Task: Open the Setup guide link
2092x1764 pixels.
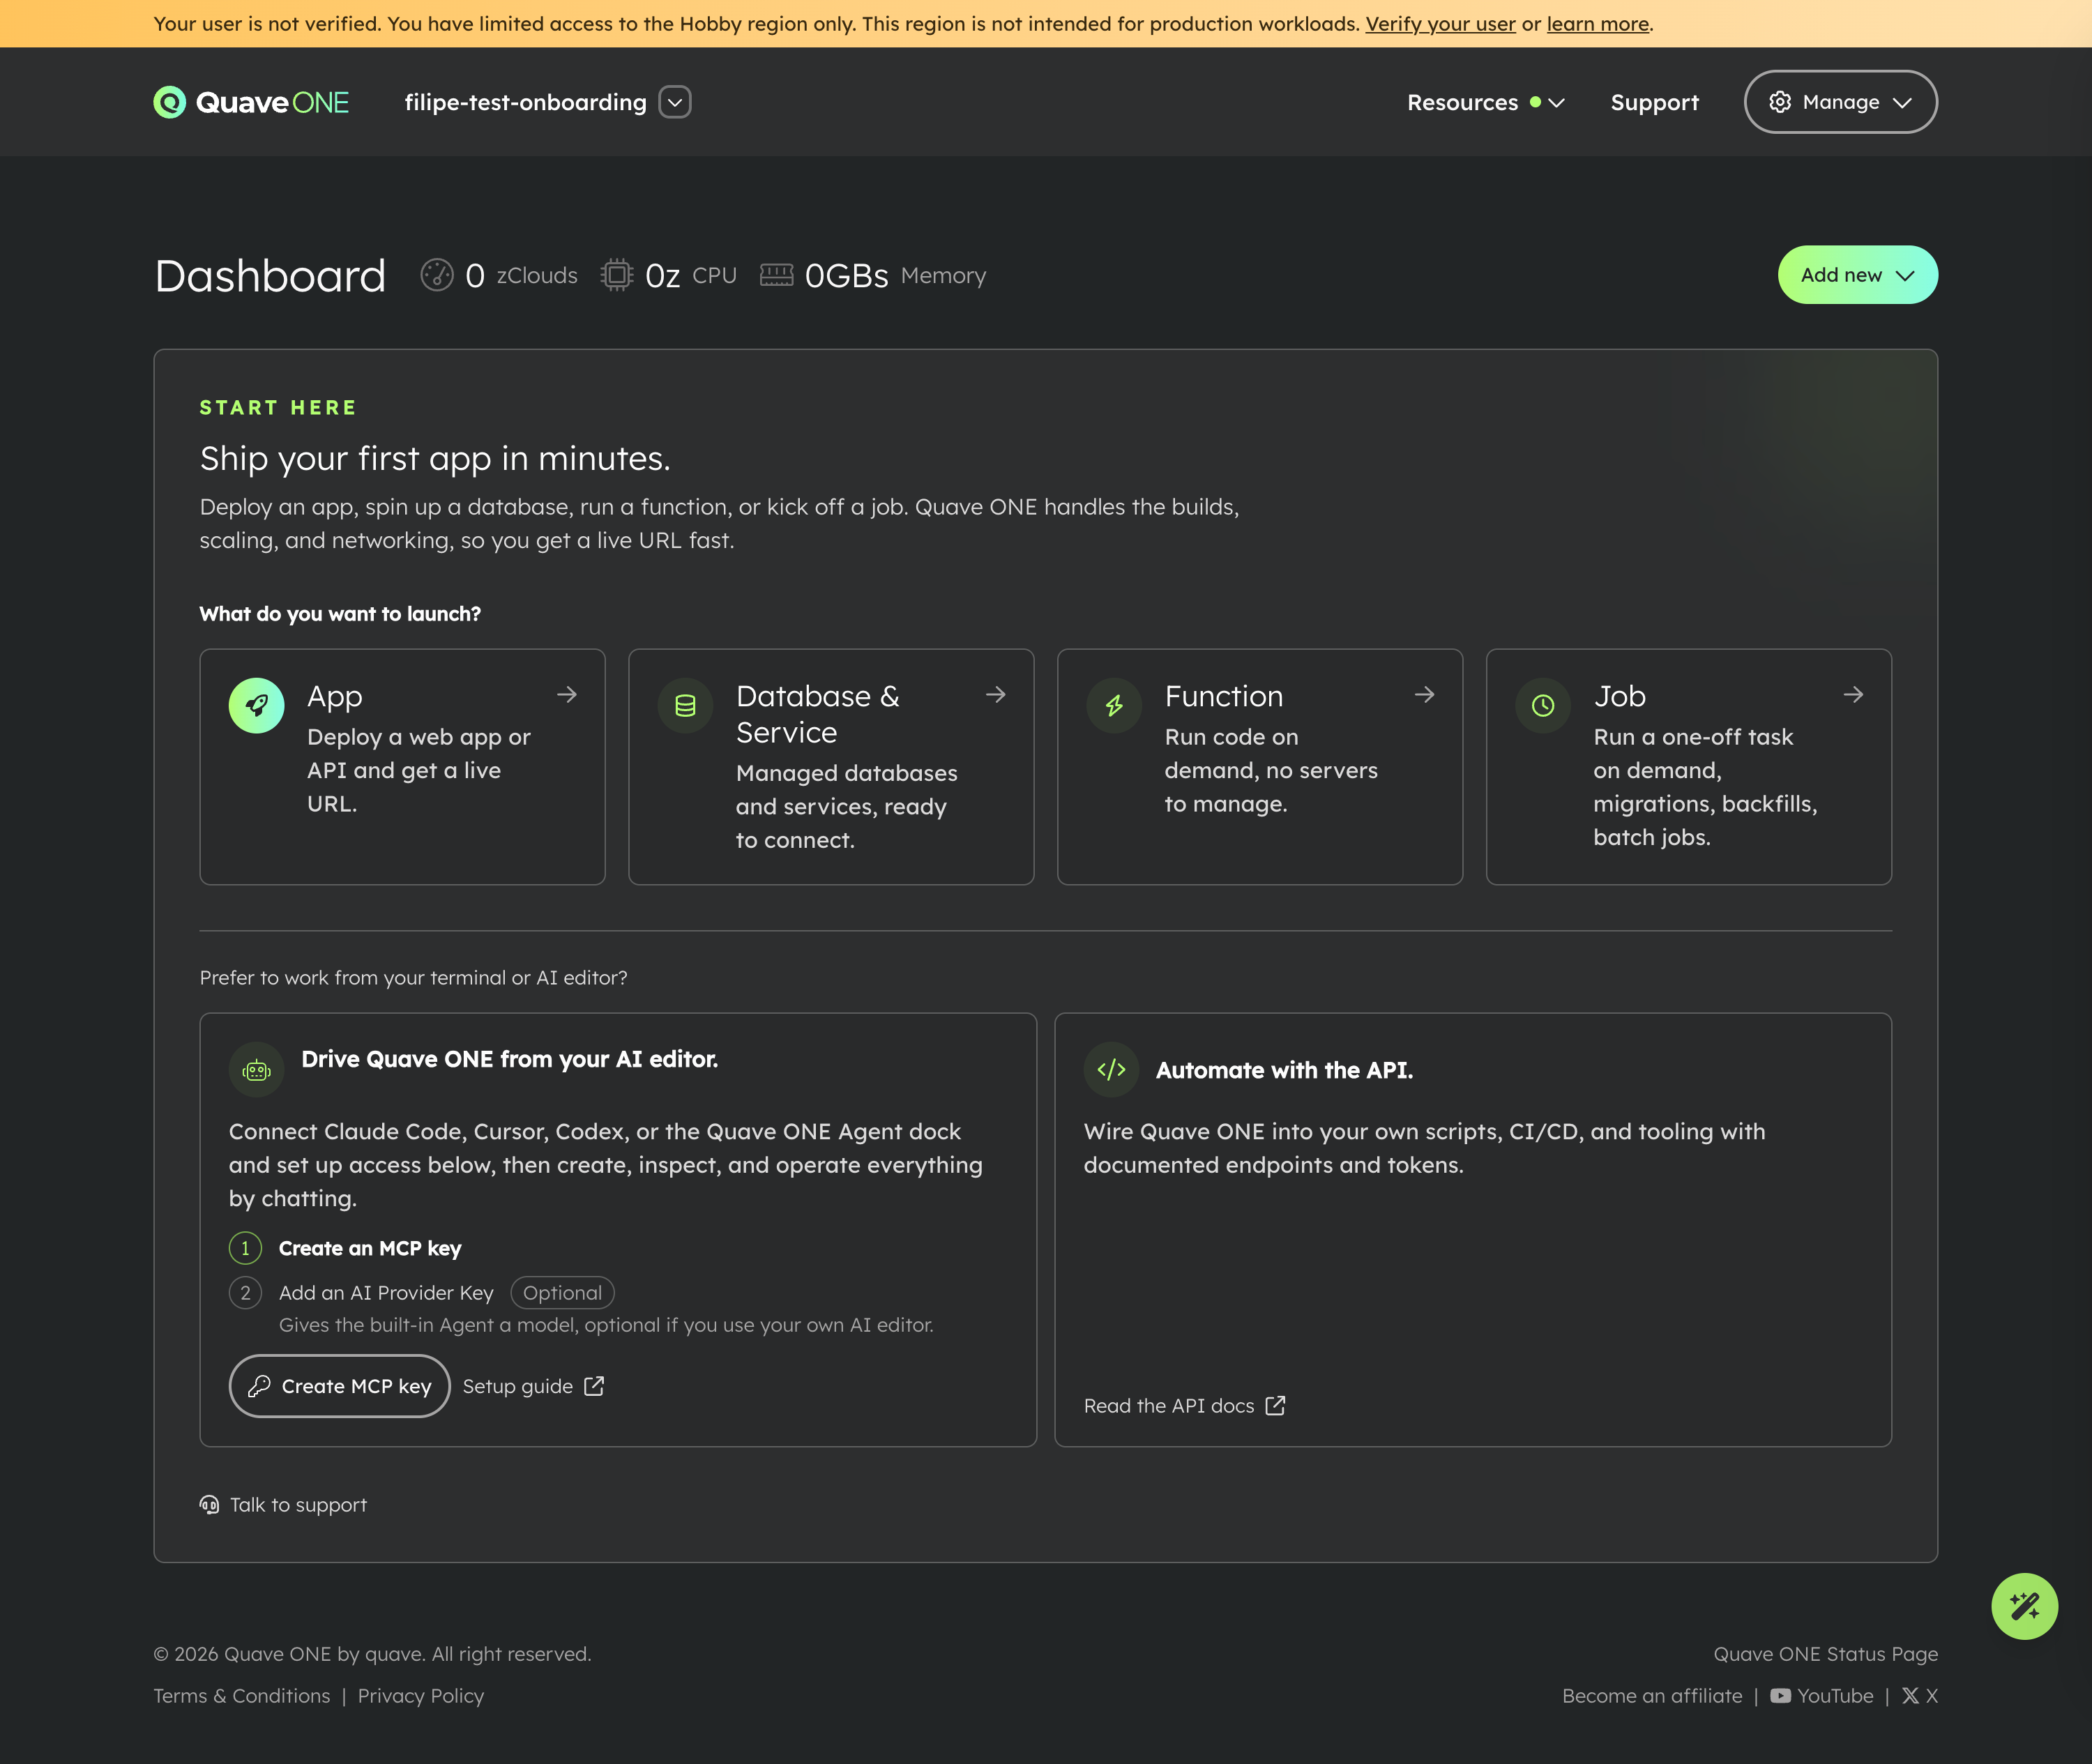Action: coord(533,1386)
